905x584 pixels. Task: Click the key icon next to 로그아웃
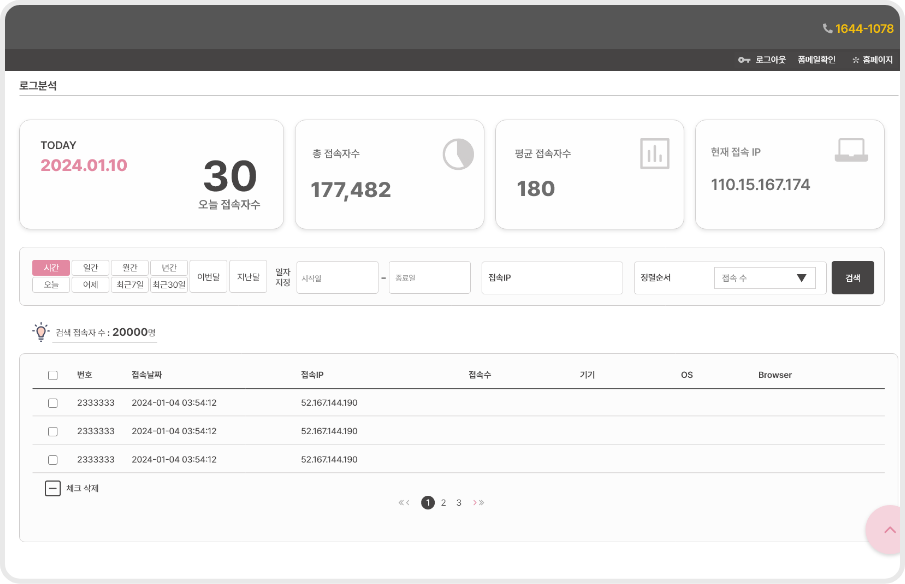coord(744,60)
